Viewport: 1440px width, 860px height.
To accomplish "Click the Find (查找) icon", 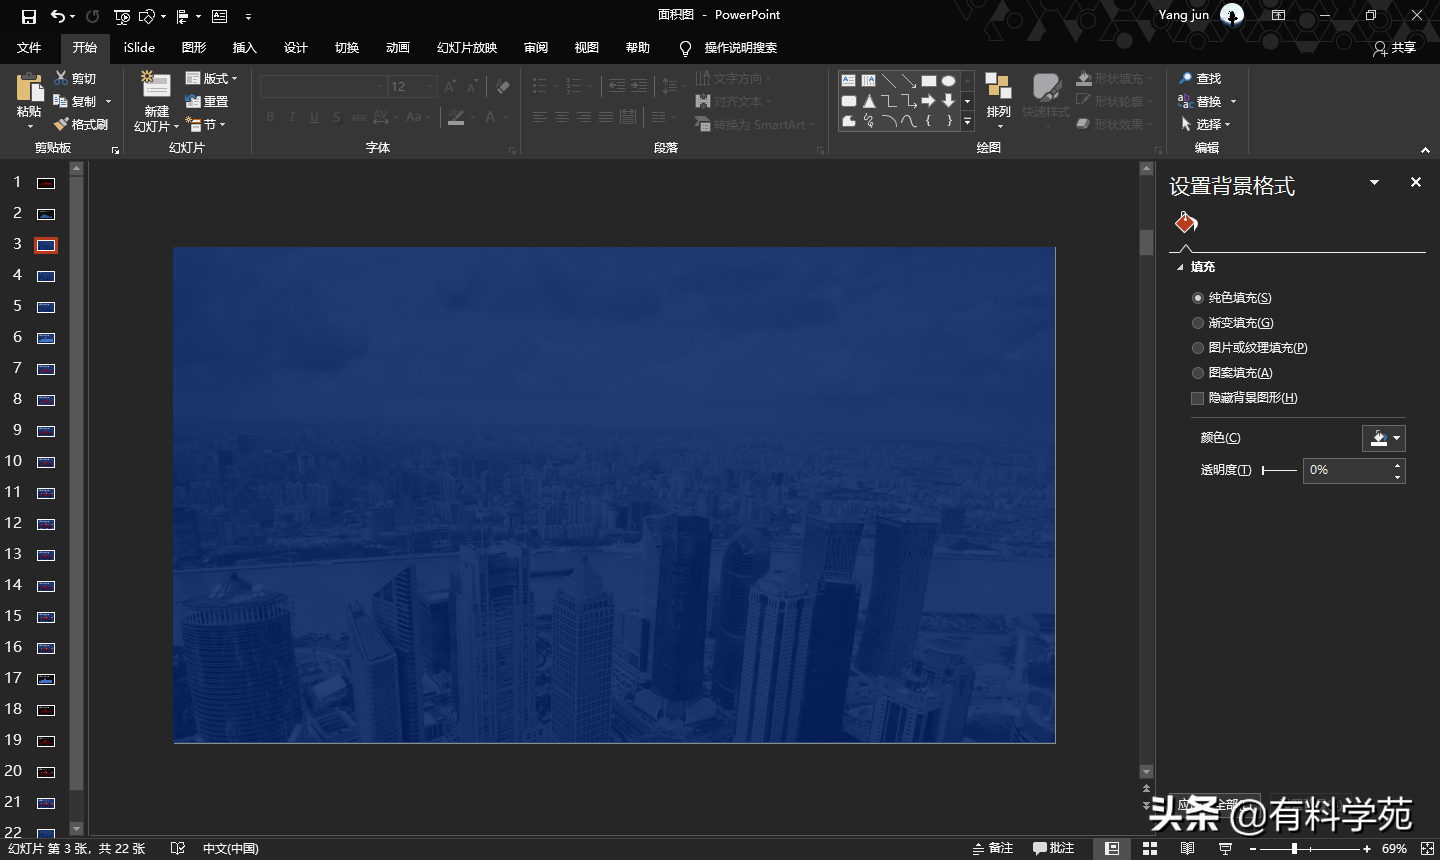I will point(1200,79).
